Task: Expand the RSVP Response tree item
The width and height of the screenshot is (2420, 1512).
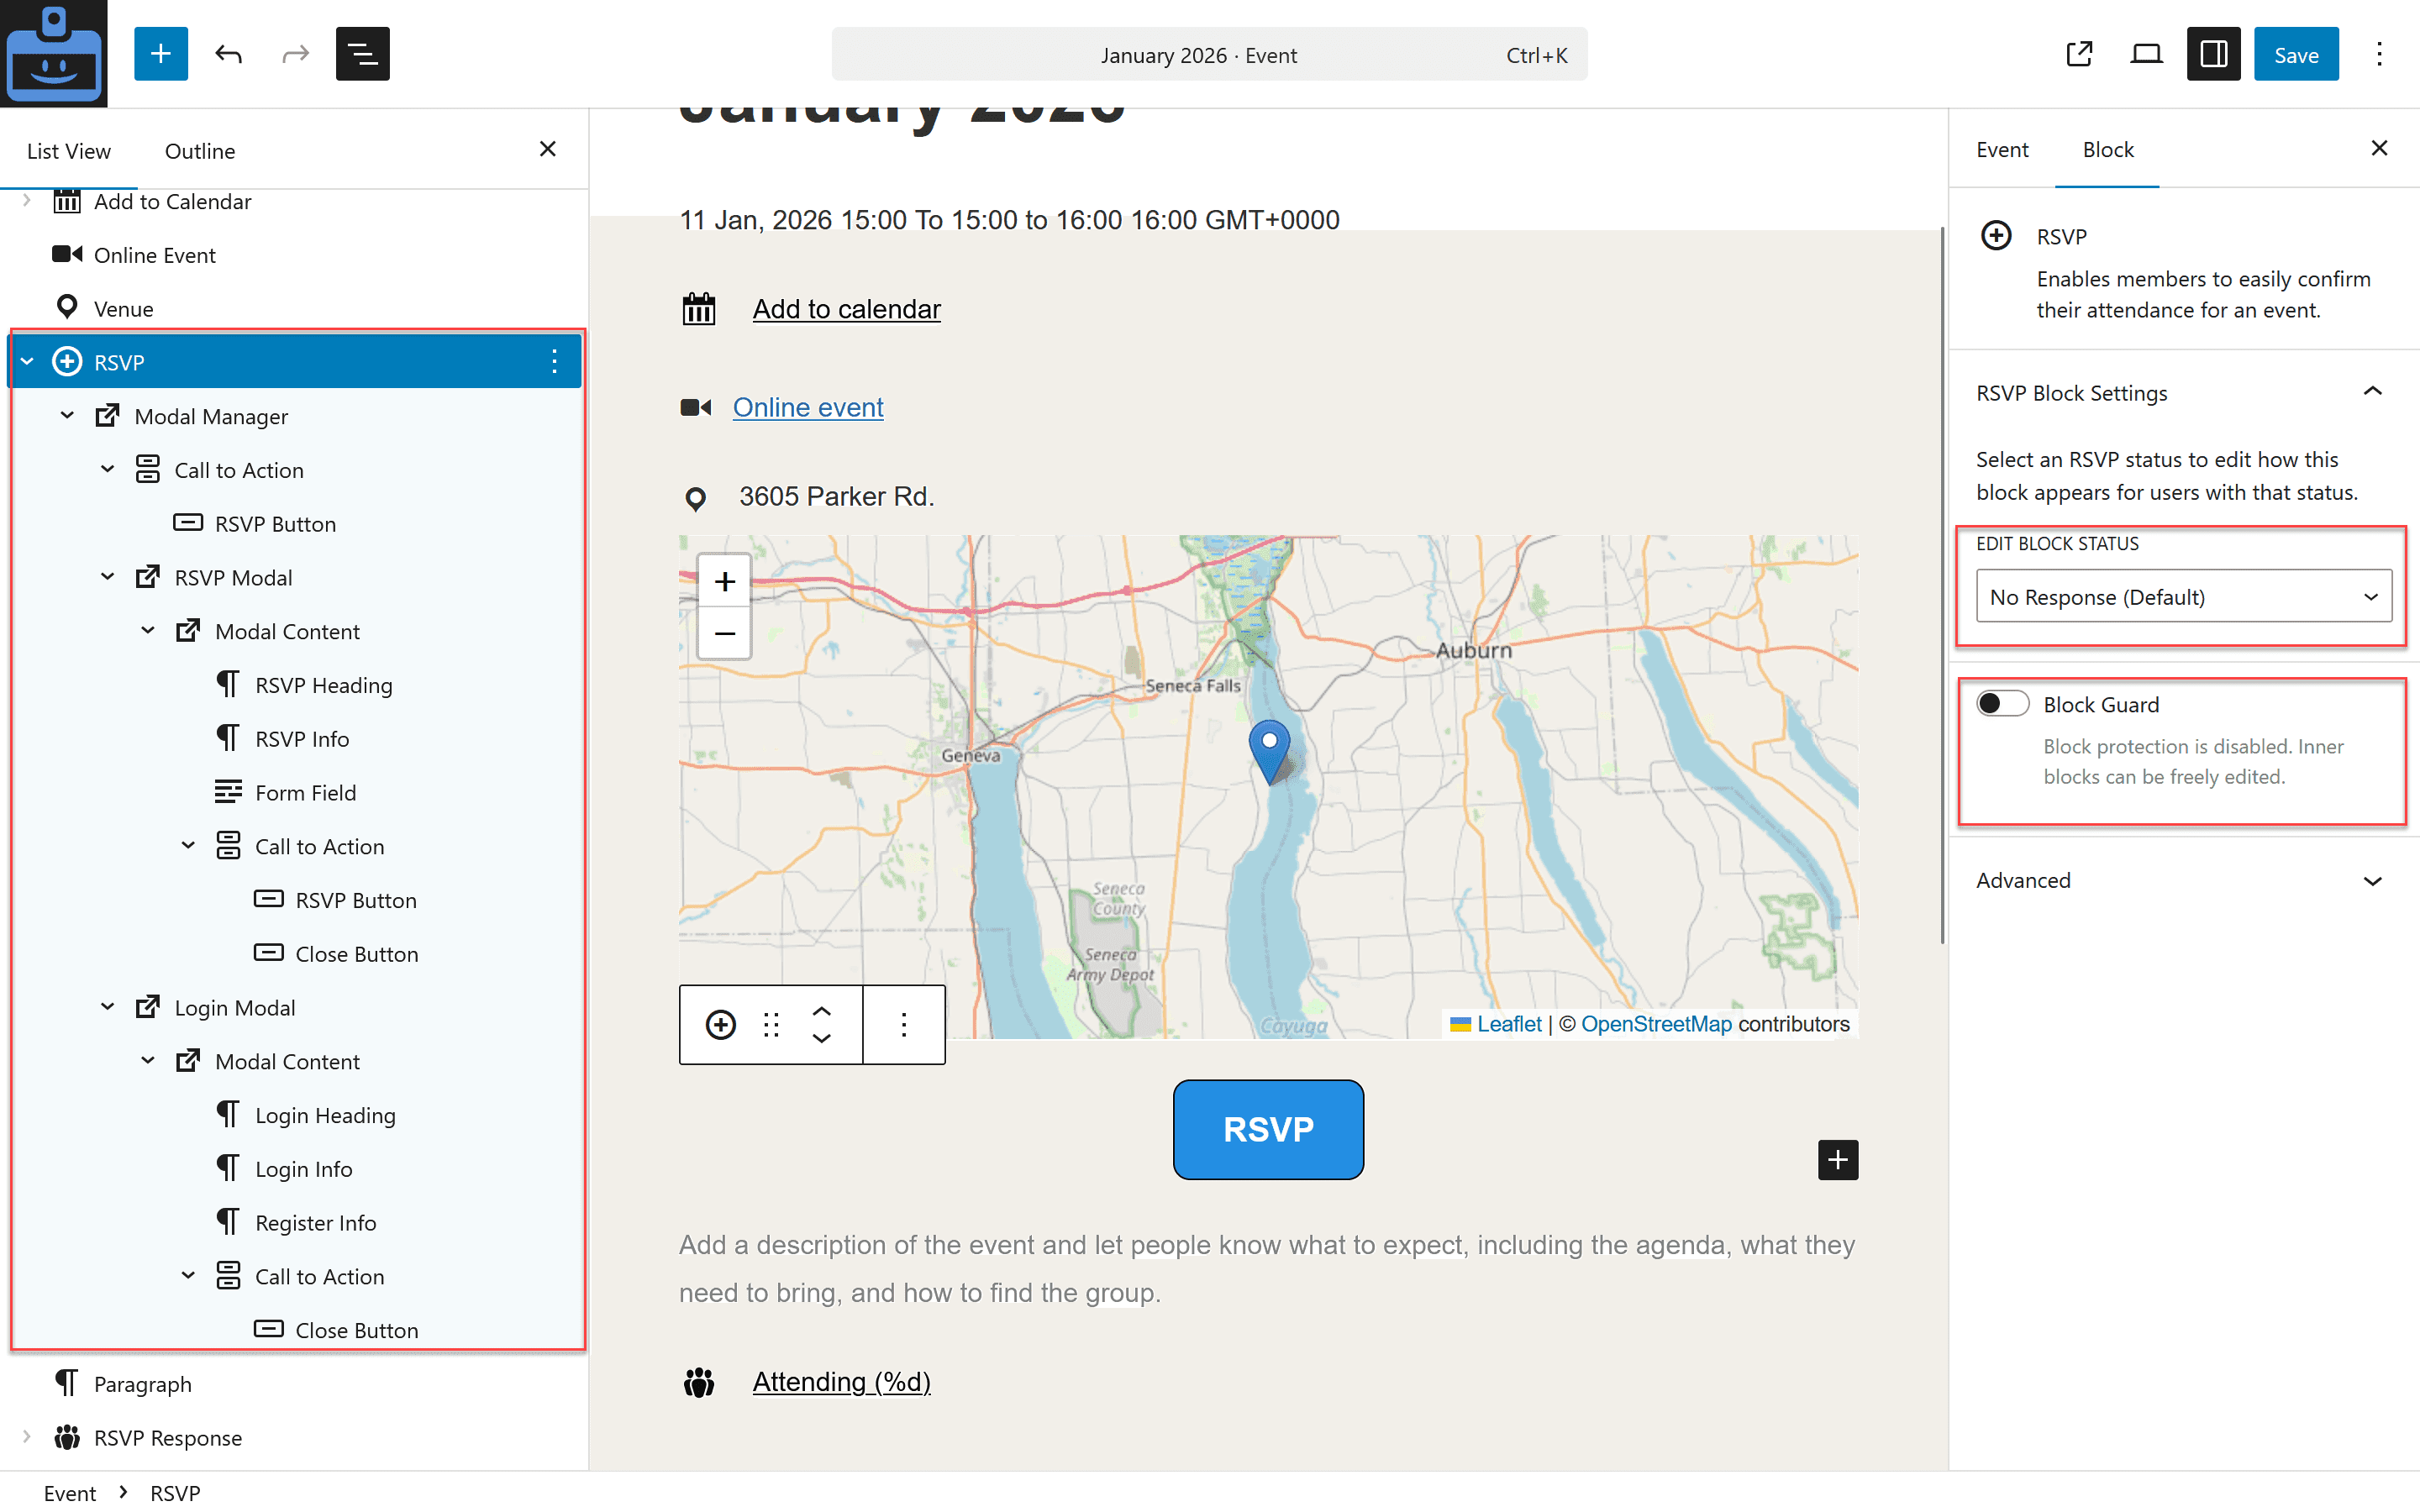Action: coord(27,1437)
